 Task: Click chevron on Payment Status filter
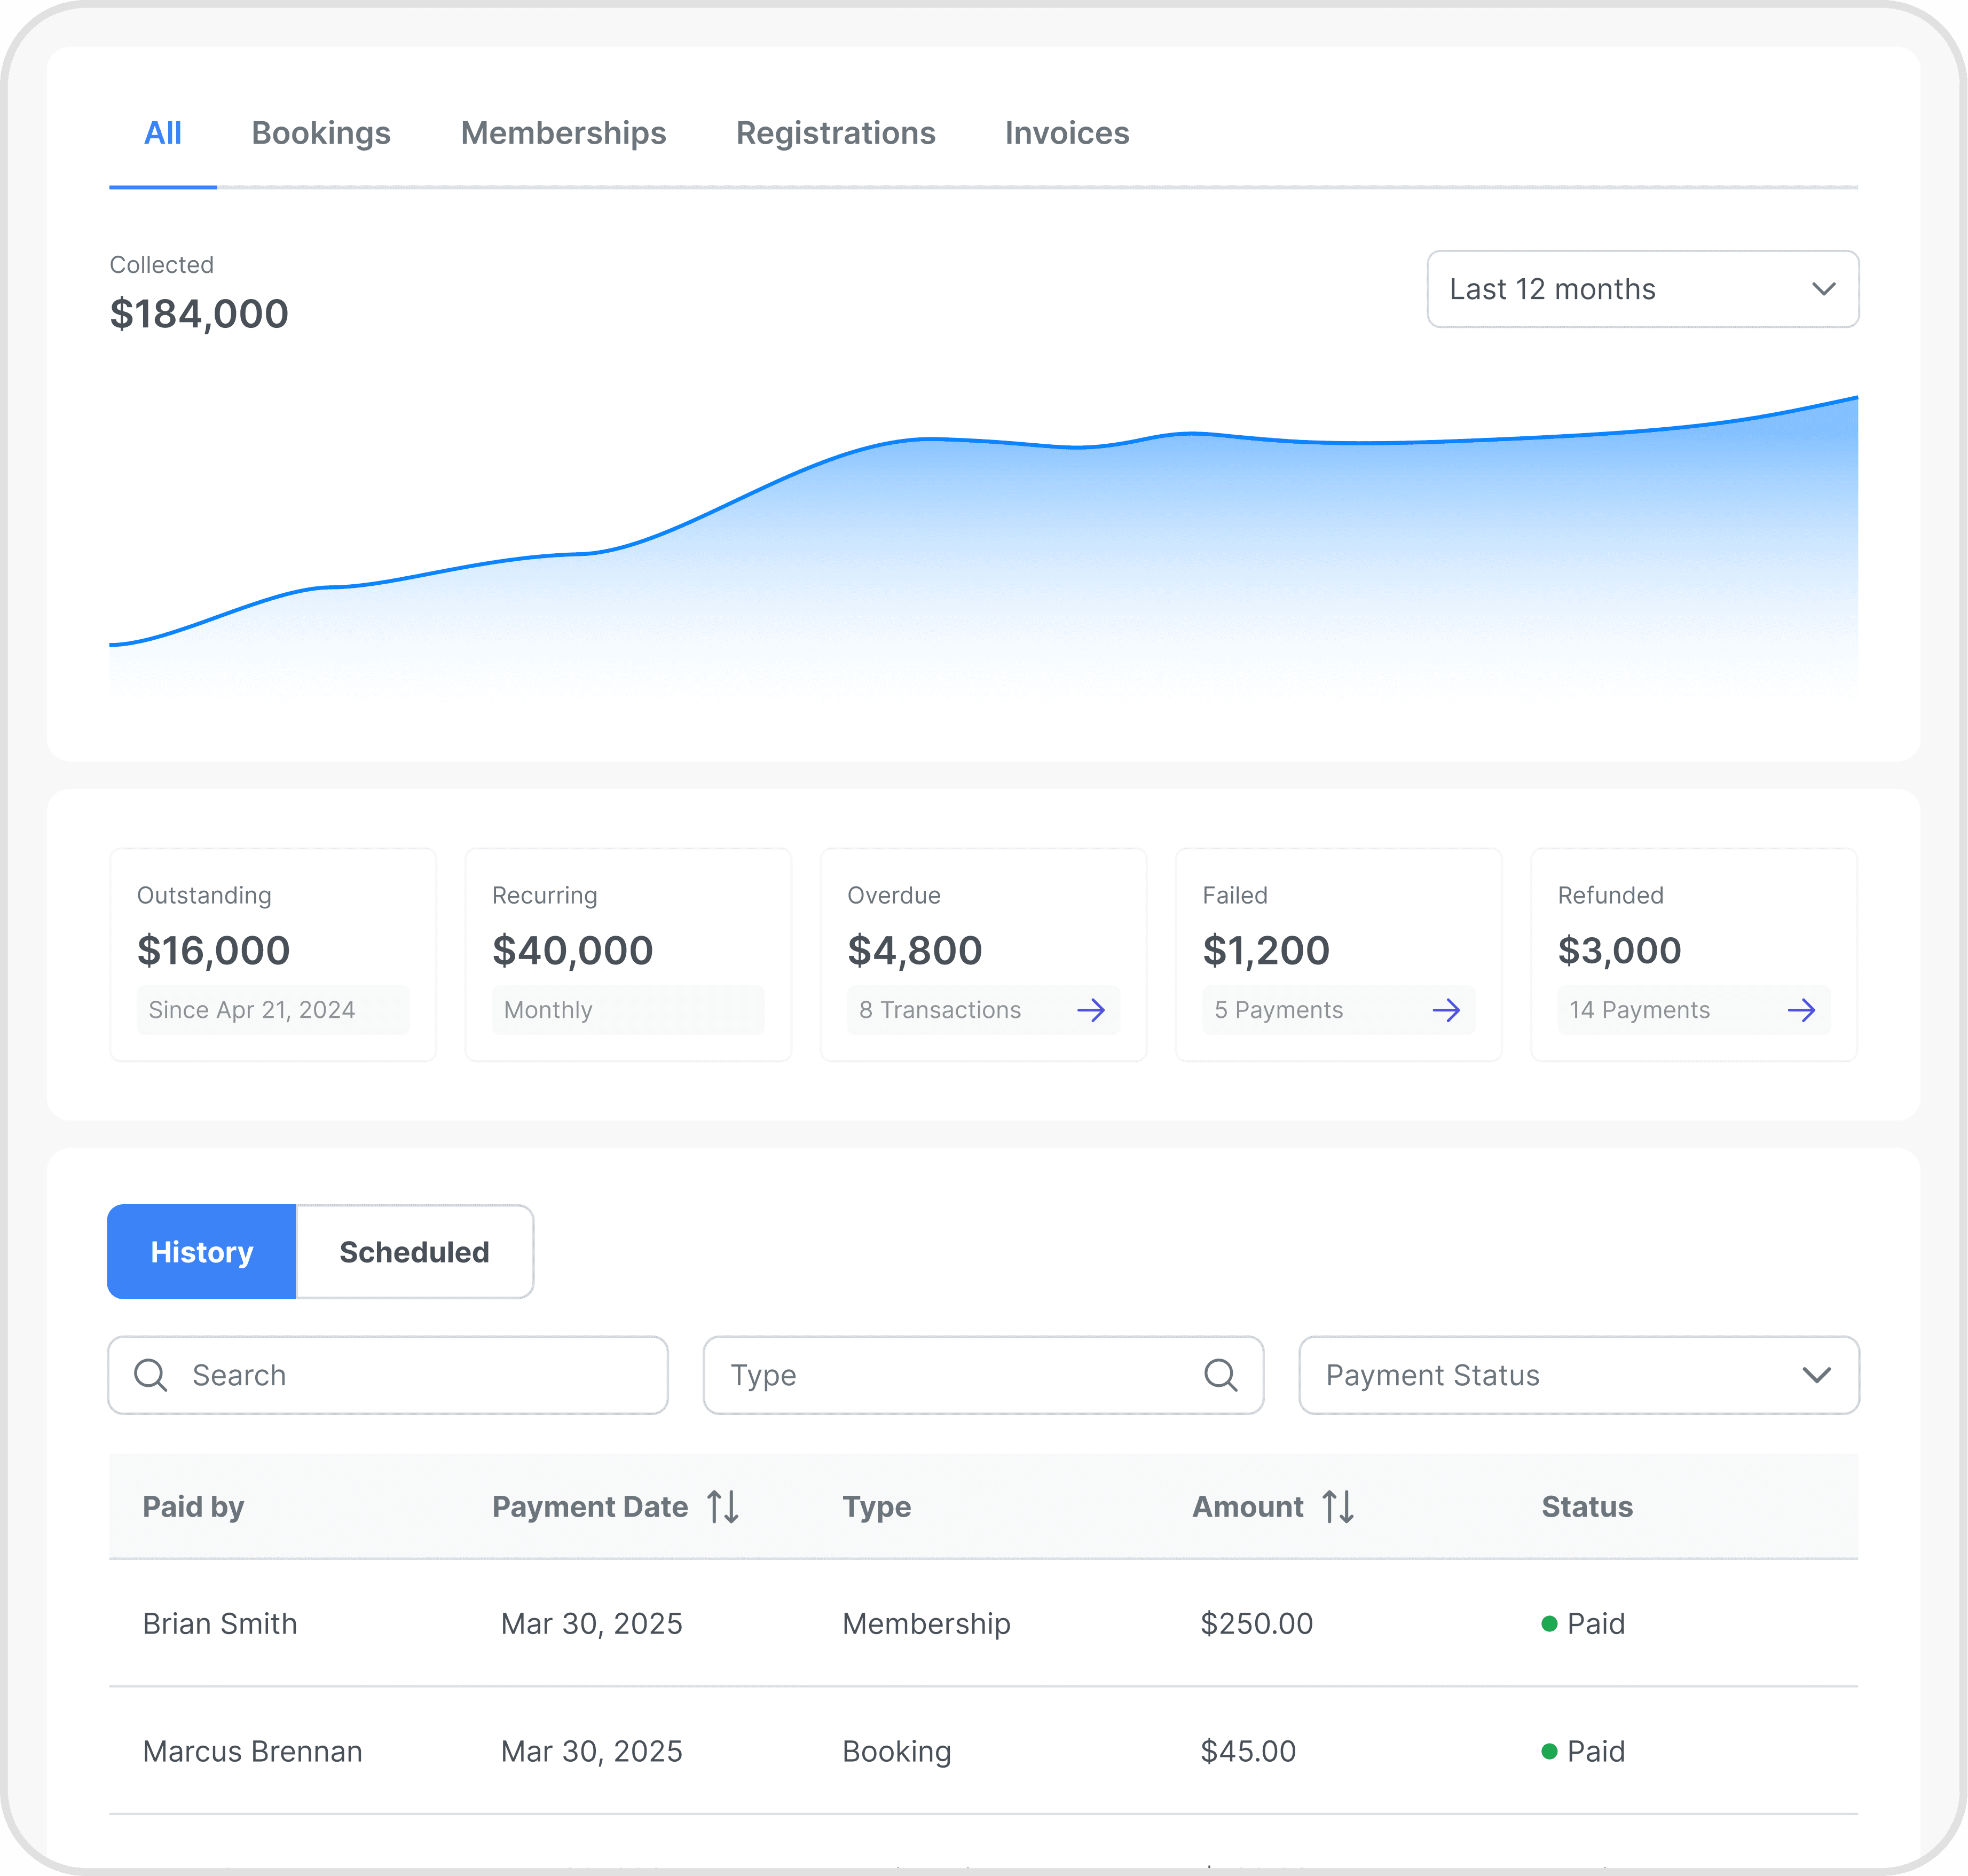(x=1816, y=1375)
